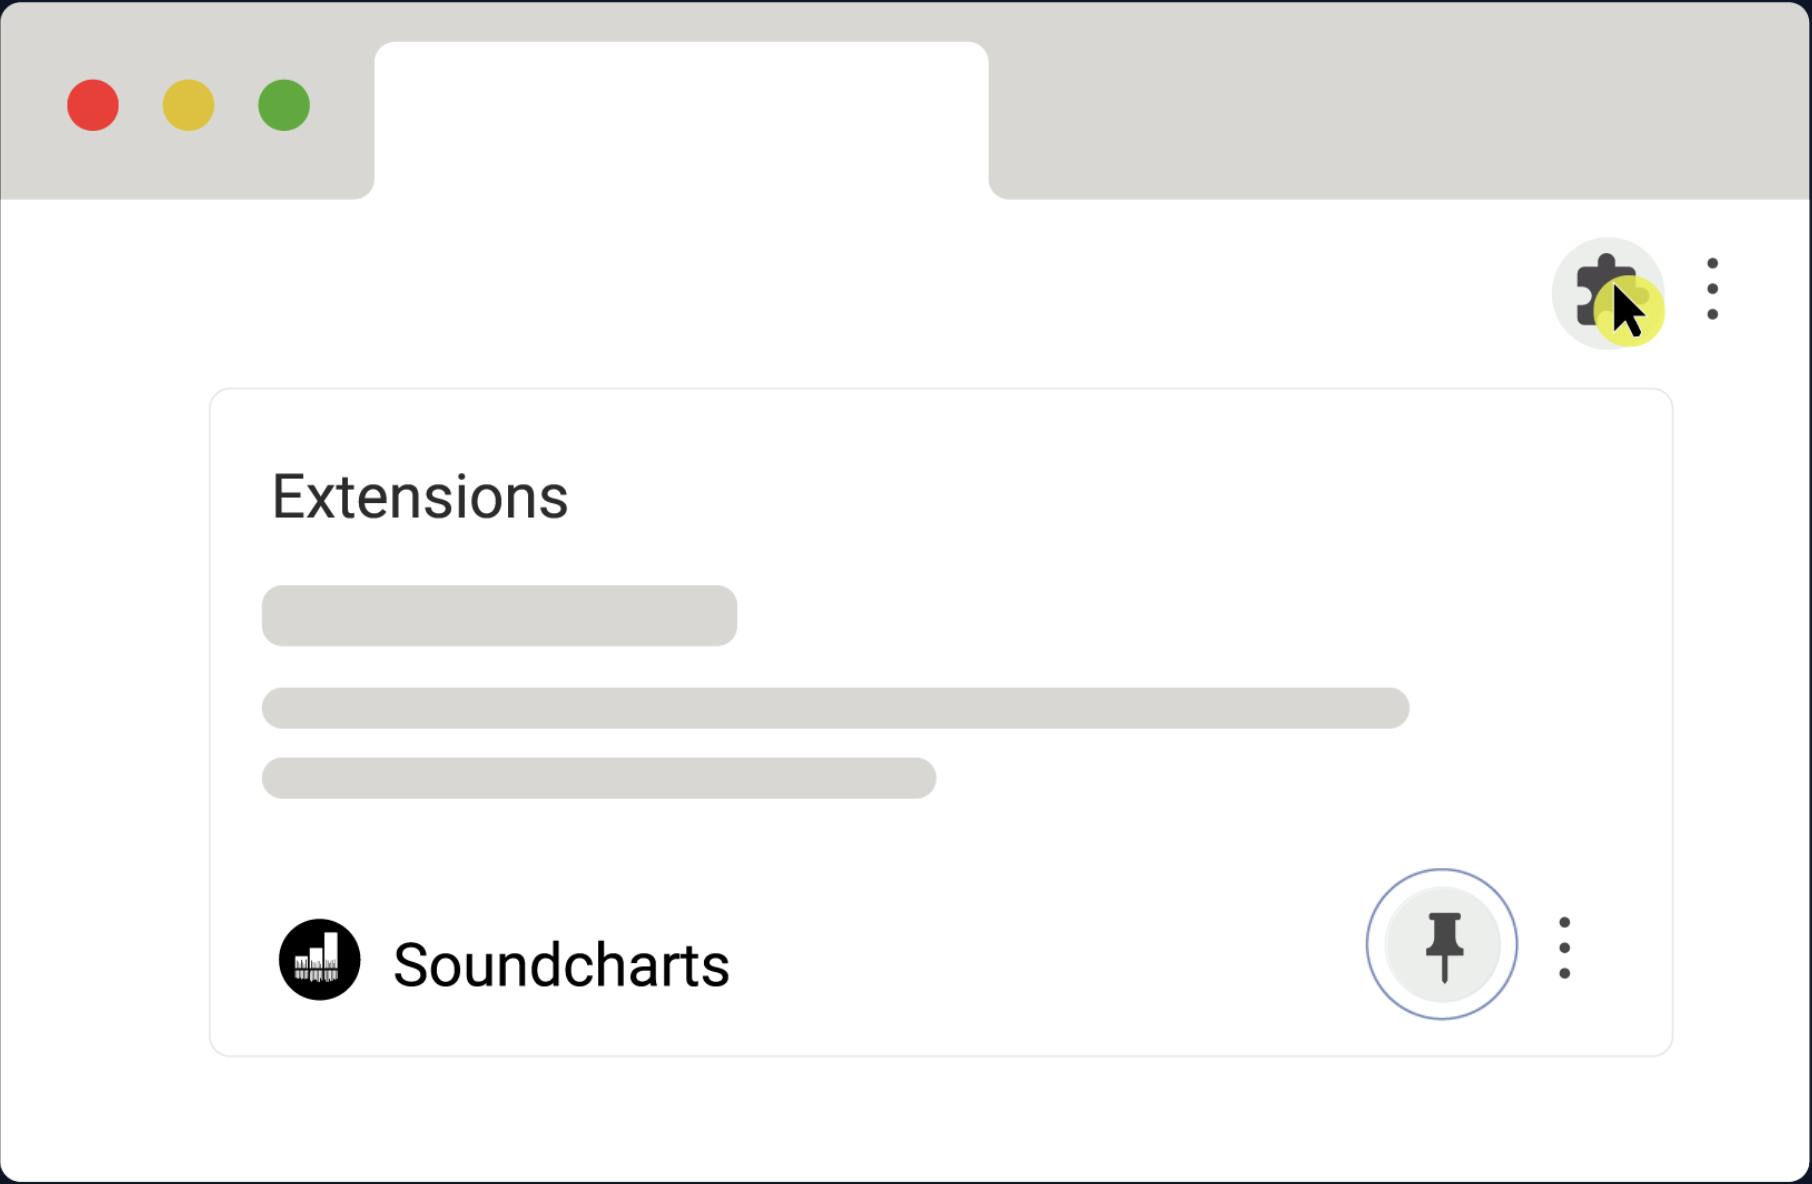
Task: Select the blank white browser tab
Action: tap(681, 120)
